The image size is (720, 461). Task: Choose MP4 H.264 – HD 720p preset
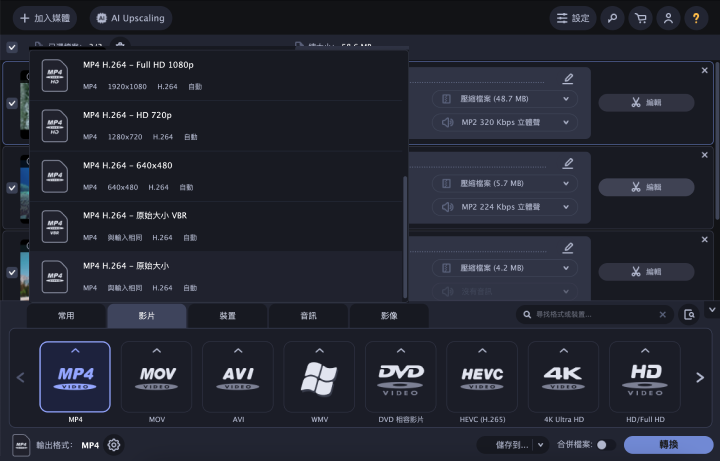(216, 126)
